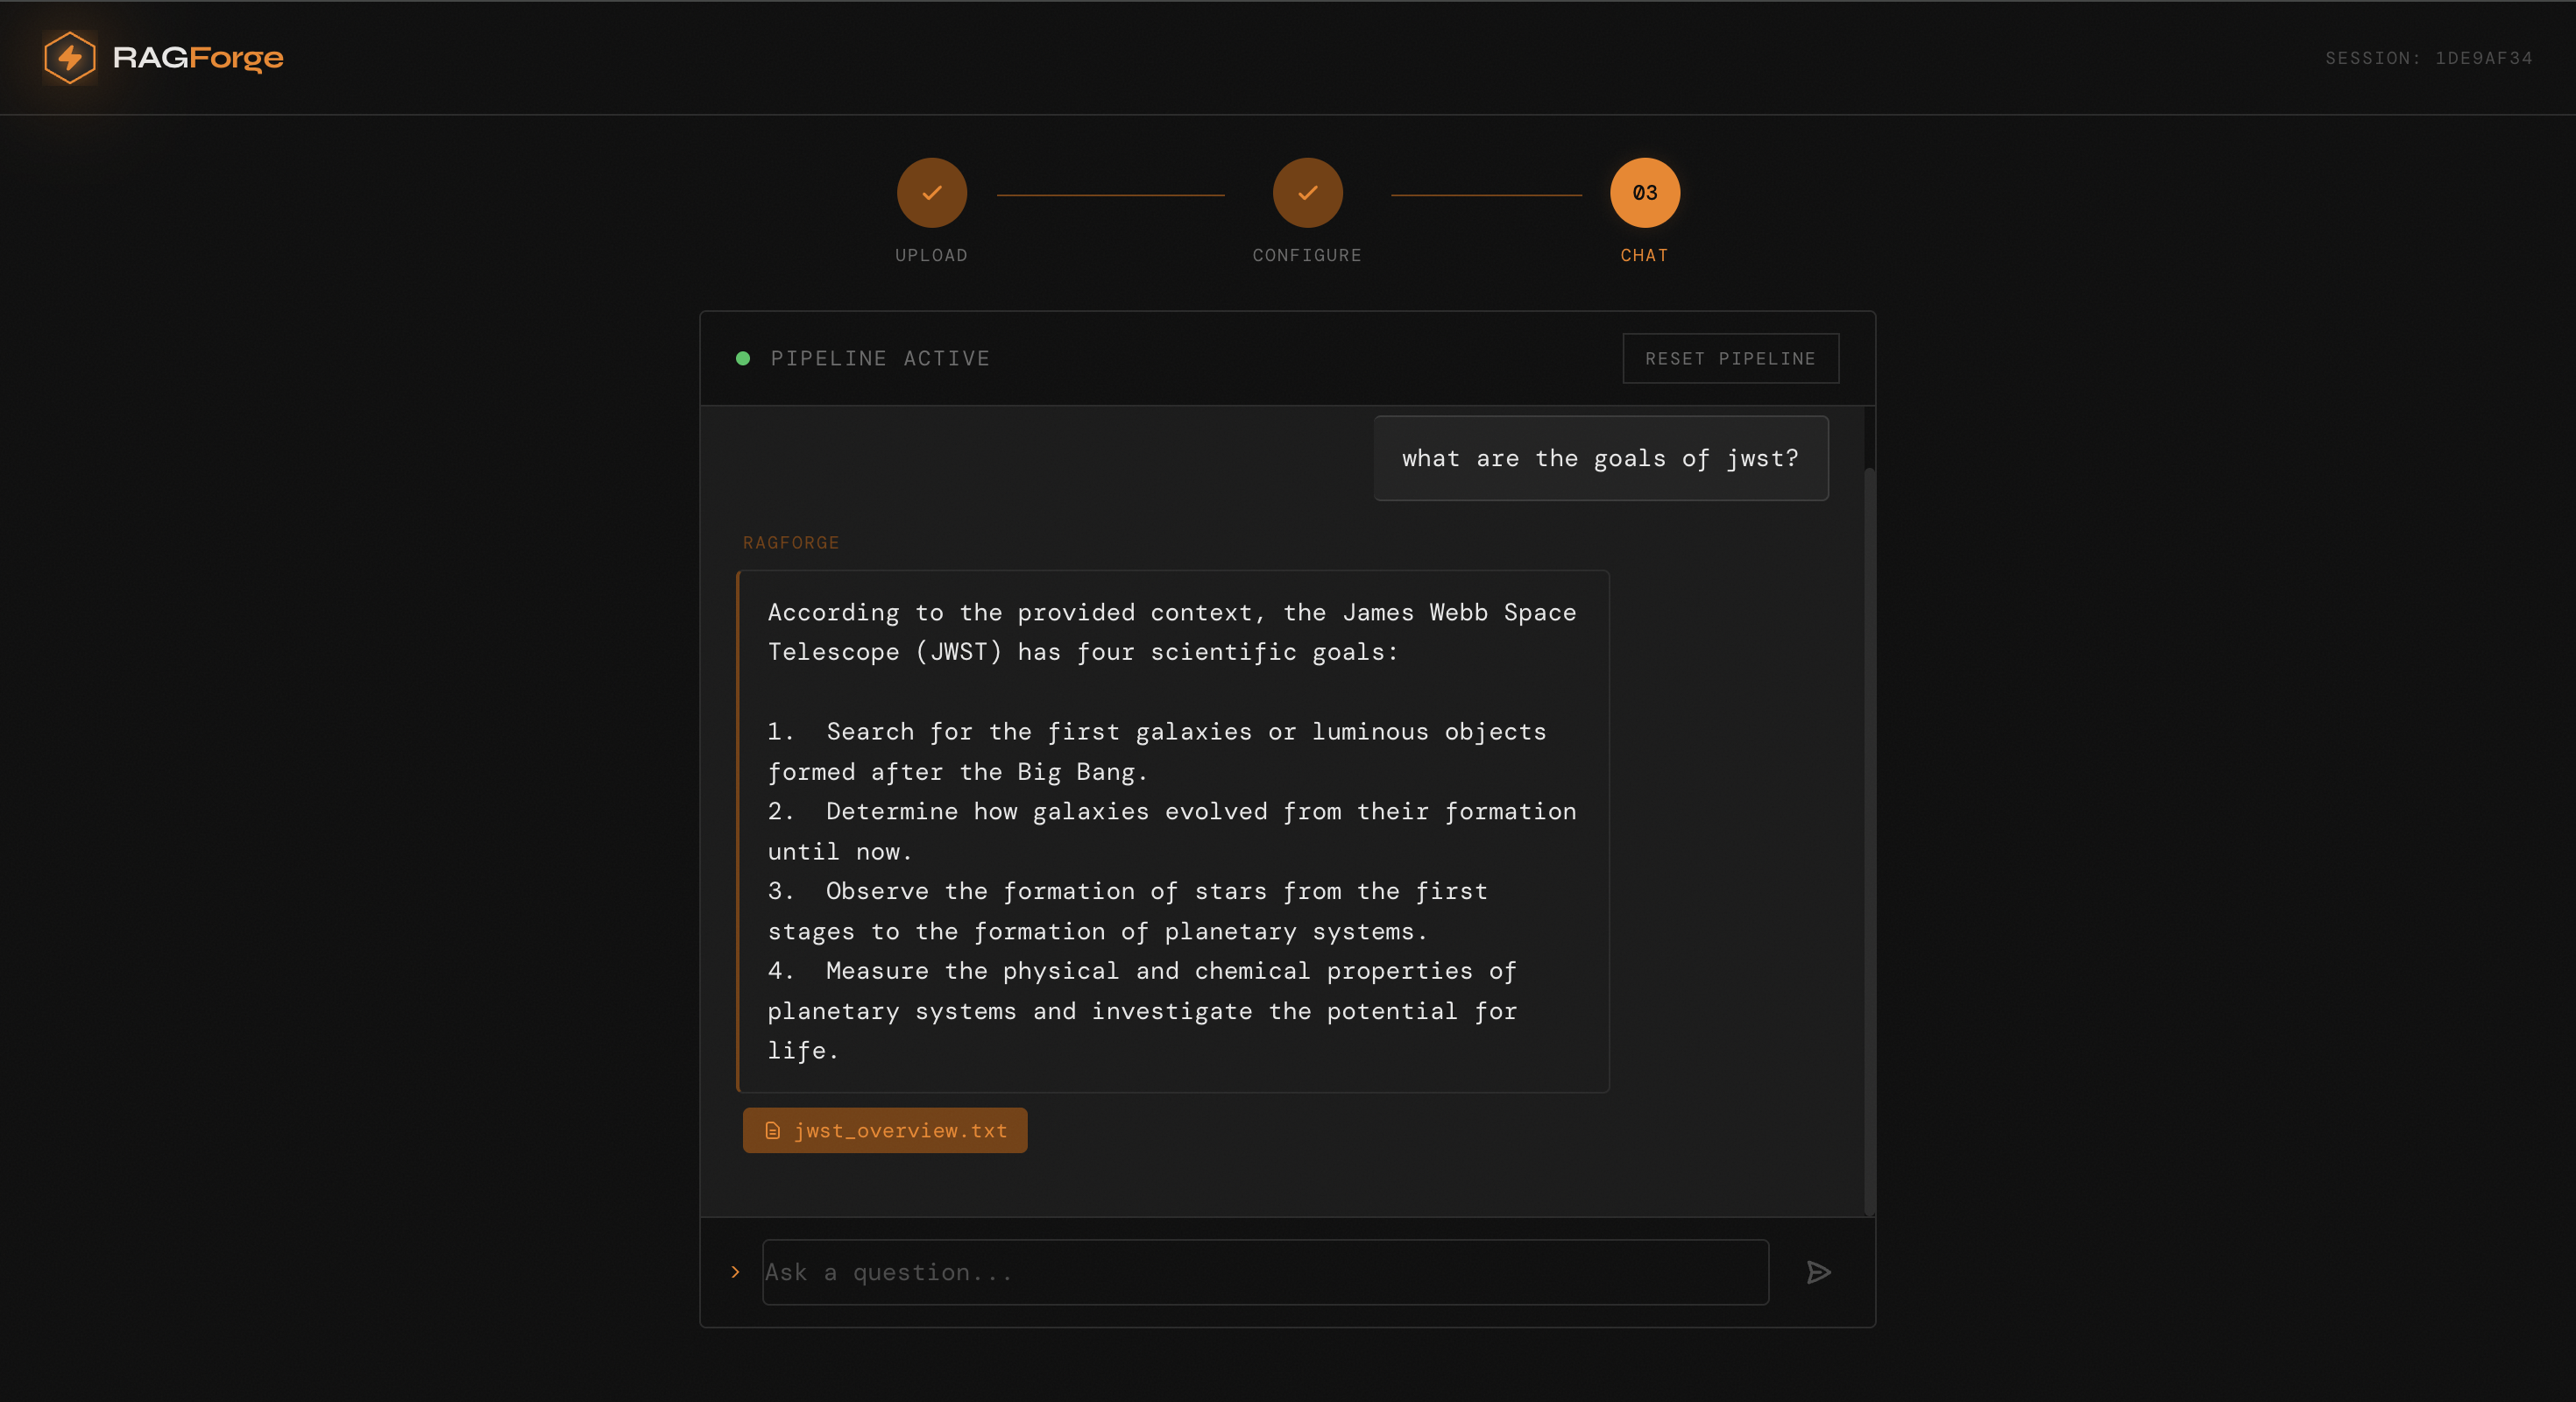Click the Configure step checkmark circle

click(1307, 193)
